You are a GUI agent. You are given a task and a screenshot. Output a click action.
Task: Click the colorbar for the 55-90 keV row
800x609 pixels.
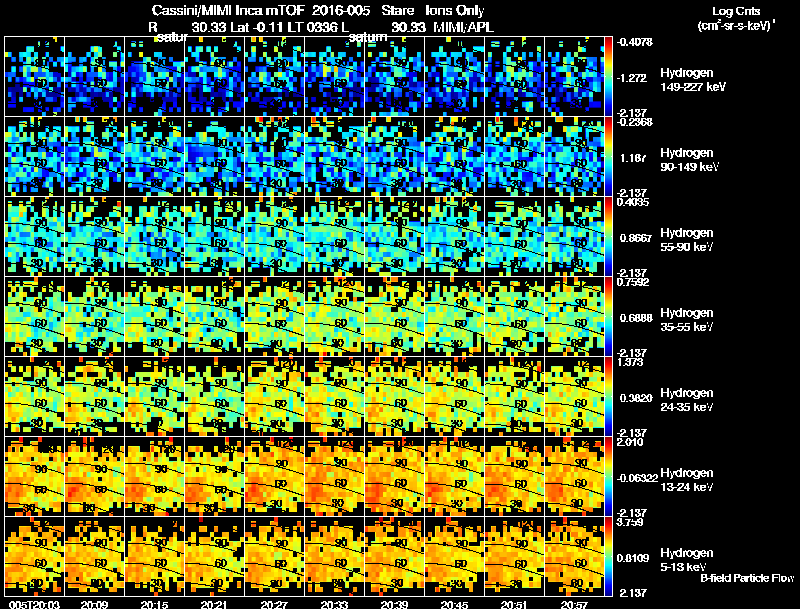click(x=608, y=237)
